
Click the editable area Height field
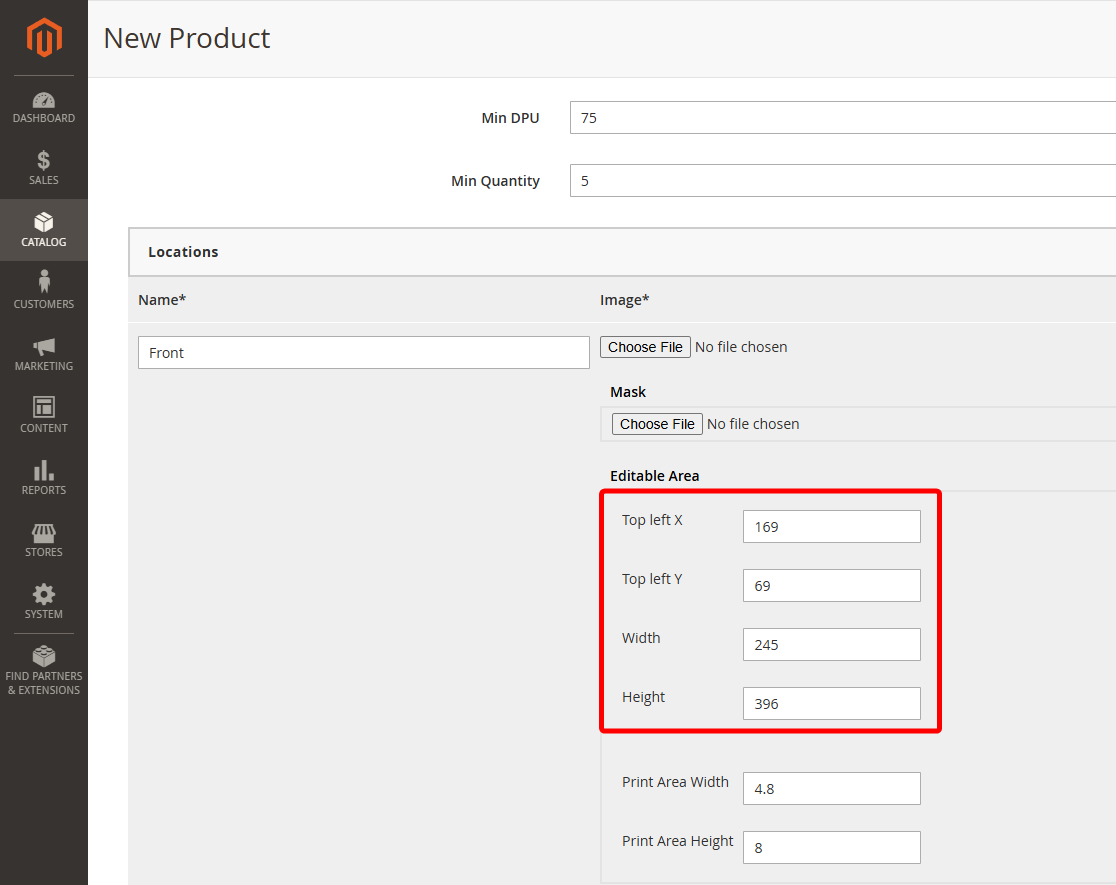pyautogui.click(x=831, y=703)
